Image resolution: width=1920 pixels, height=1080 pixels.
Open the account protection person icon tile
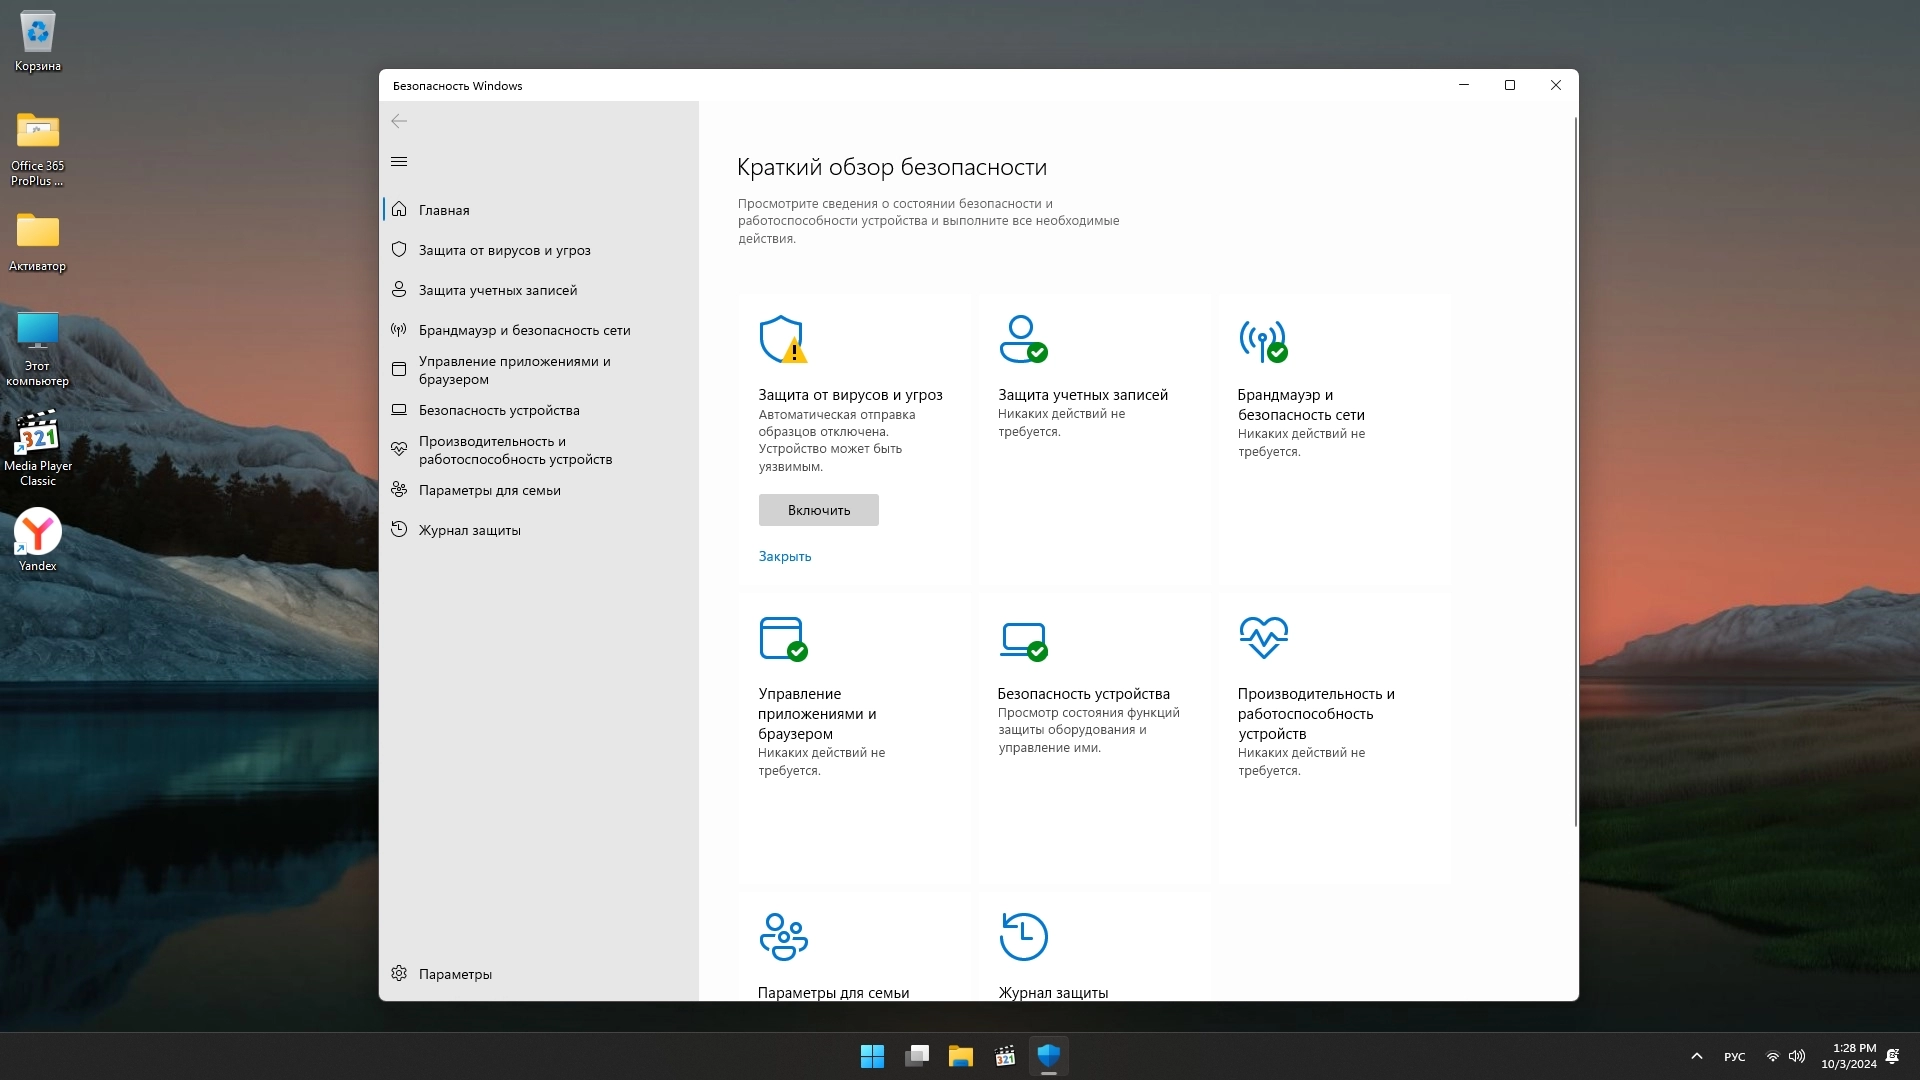coord(1022,340)
